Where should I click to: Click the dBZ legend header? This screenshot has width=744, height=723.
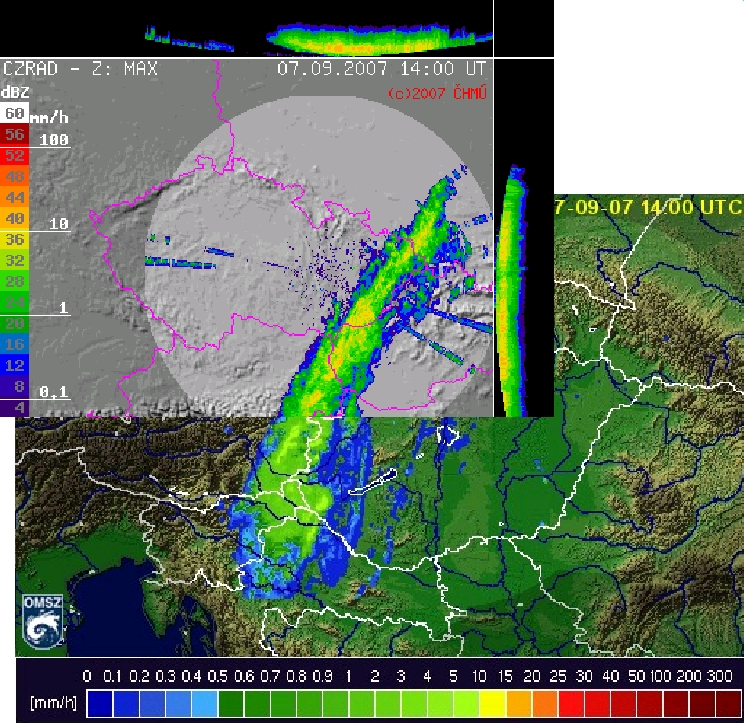point(15,92)
